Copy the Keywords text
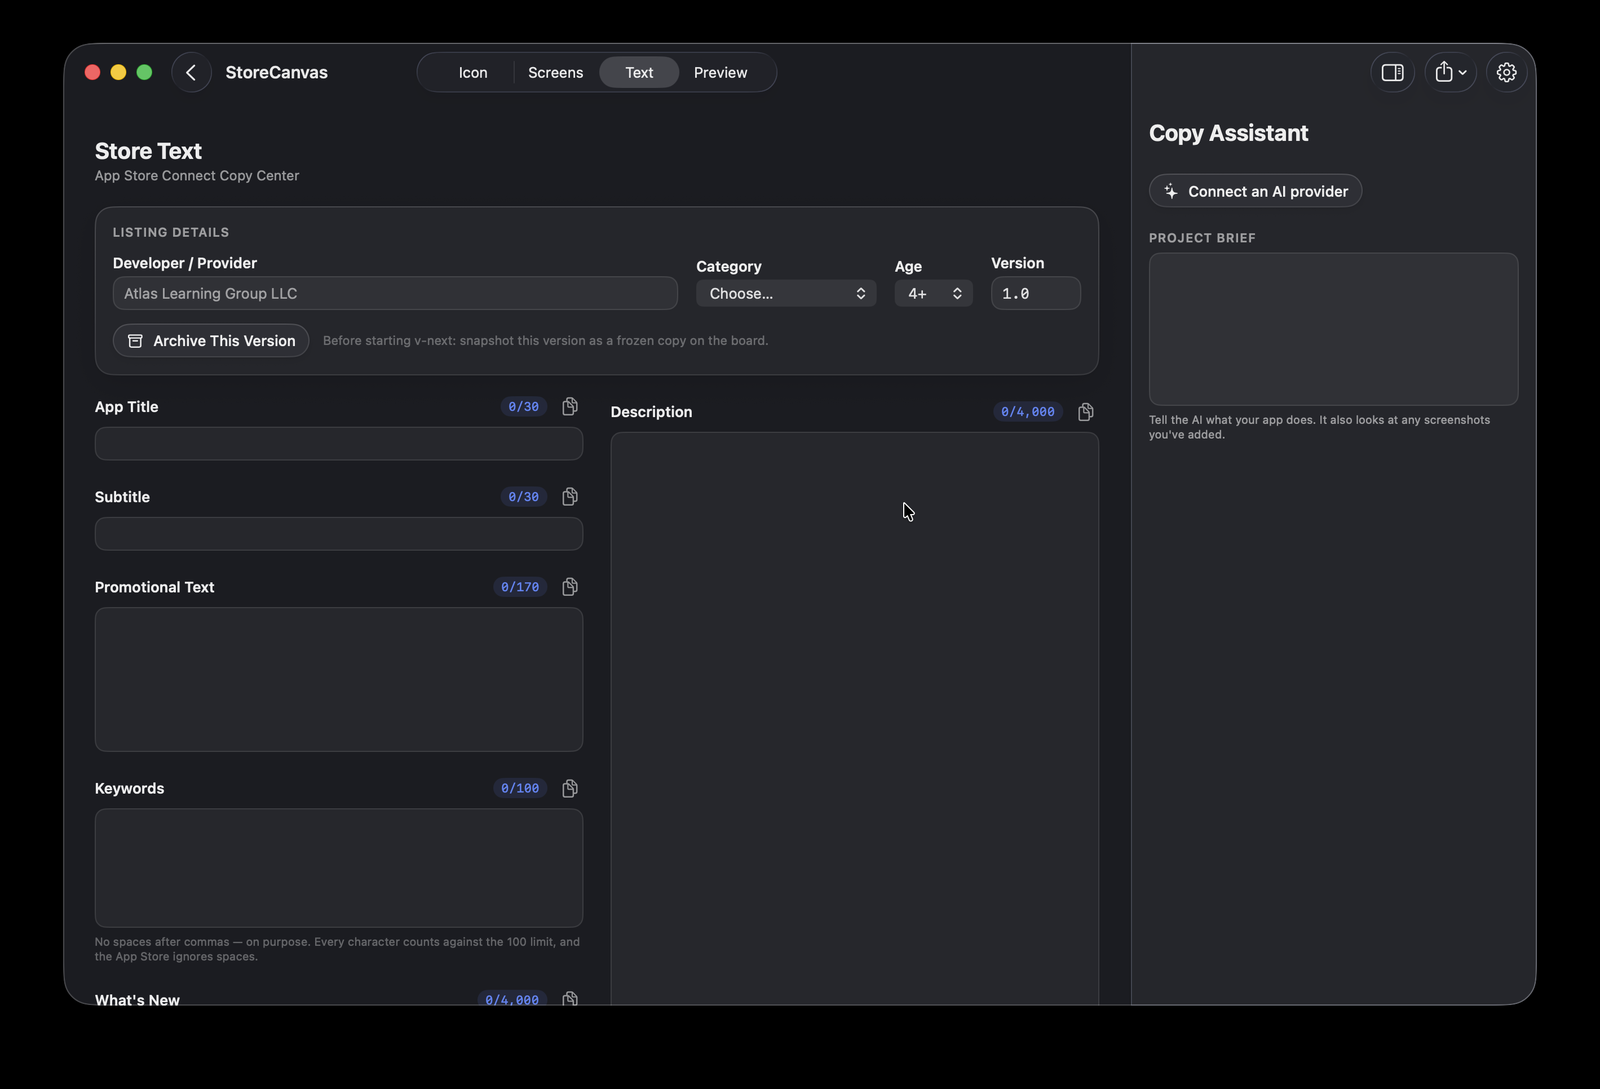This screenshot has width=1600, height=1089. pos(570,788)
